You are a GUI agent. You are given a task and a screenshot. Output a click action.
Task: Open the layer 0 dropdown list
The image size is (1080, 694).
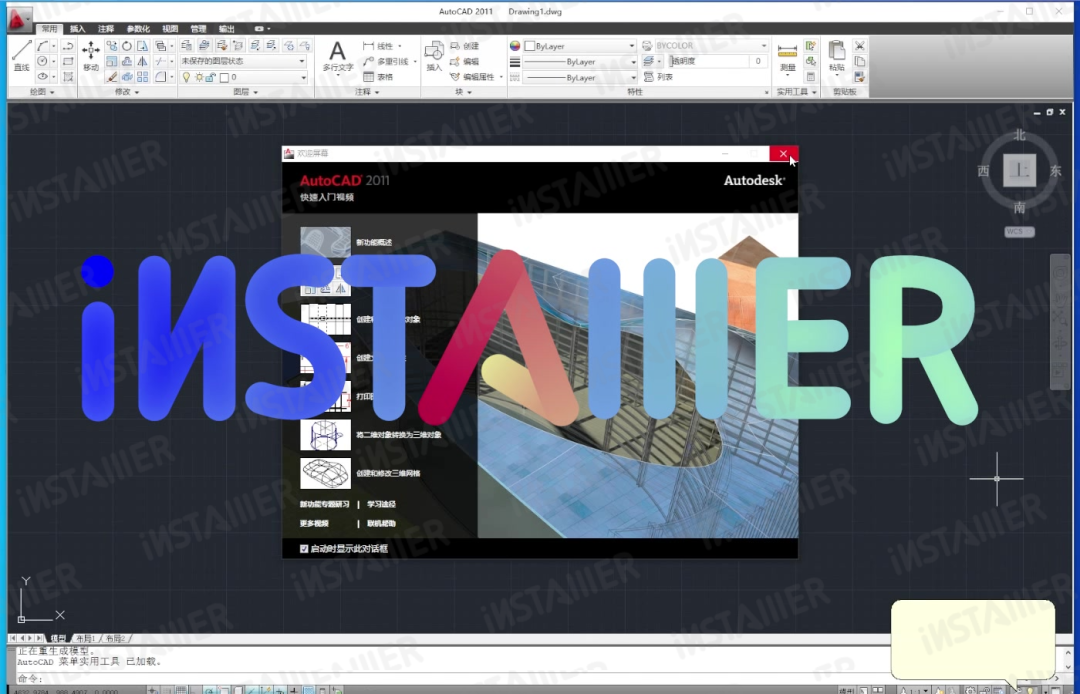point(303,78)
